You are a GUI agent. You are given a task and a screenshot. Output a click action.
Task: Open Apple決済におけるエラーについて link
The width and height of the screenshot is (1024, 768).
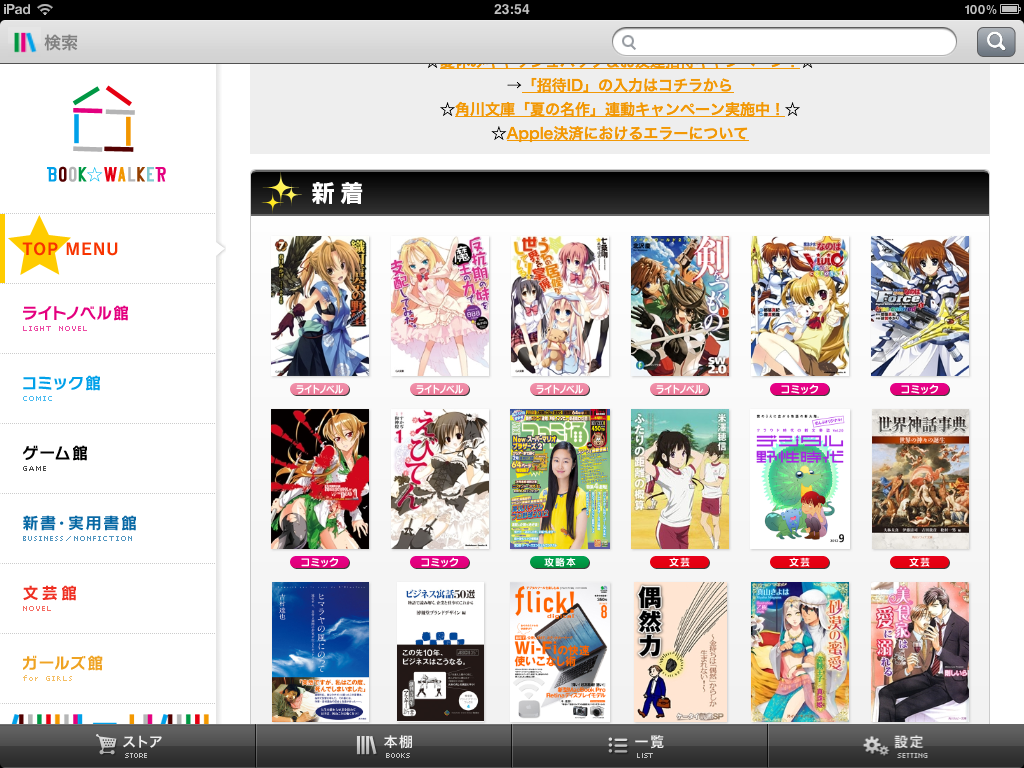click(627, 133)
